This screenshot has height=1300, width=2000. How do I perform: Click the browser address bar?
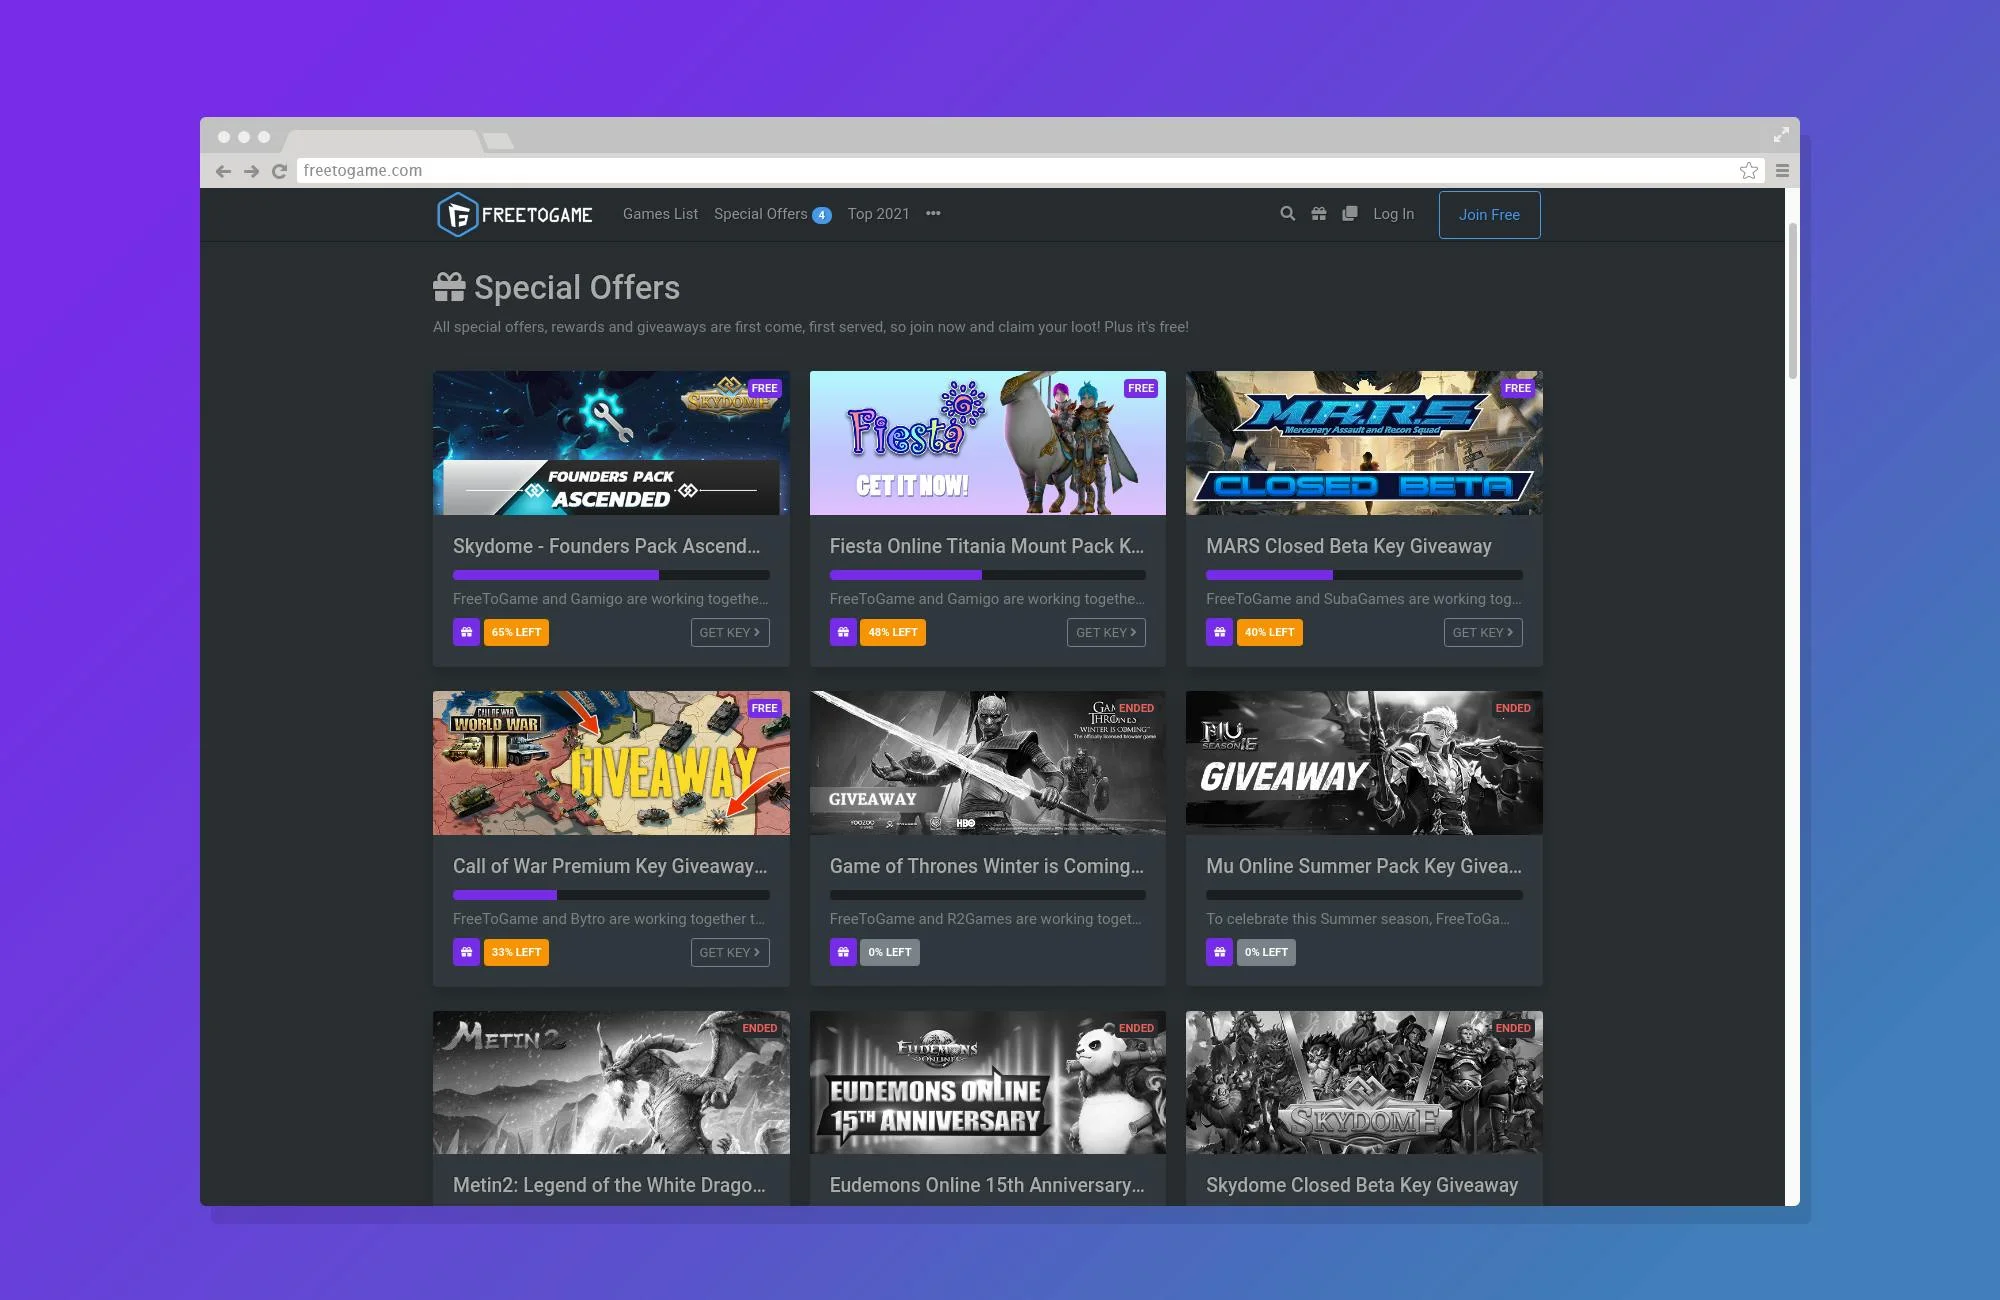[1030, 171]
